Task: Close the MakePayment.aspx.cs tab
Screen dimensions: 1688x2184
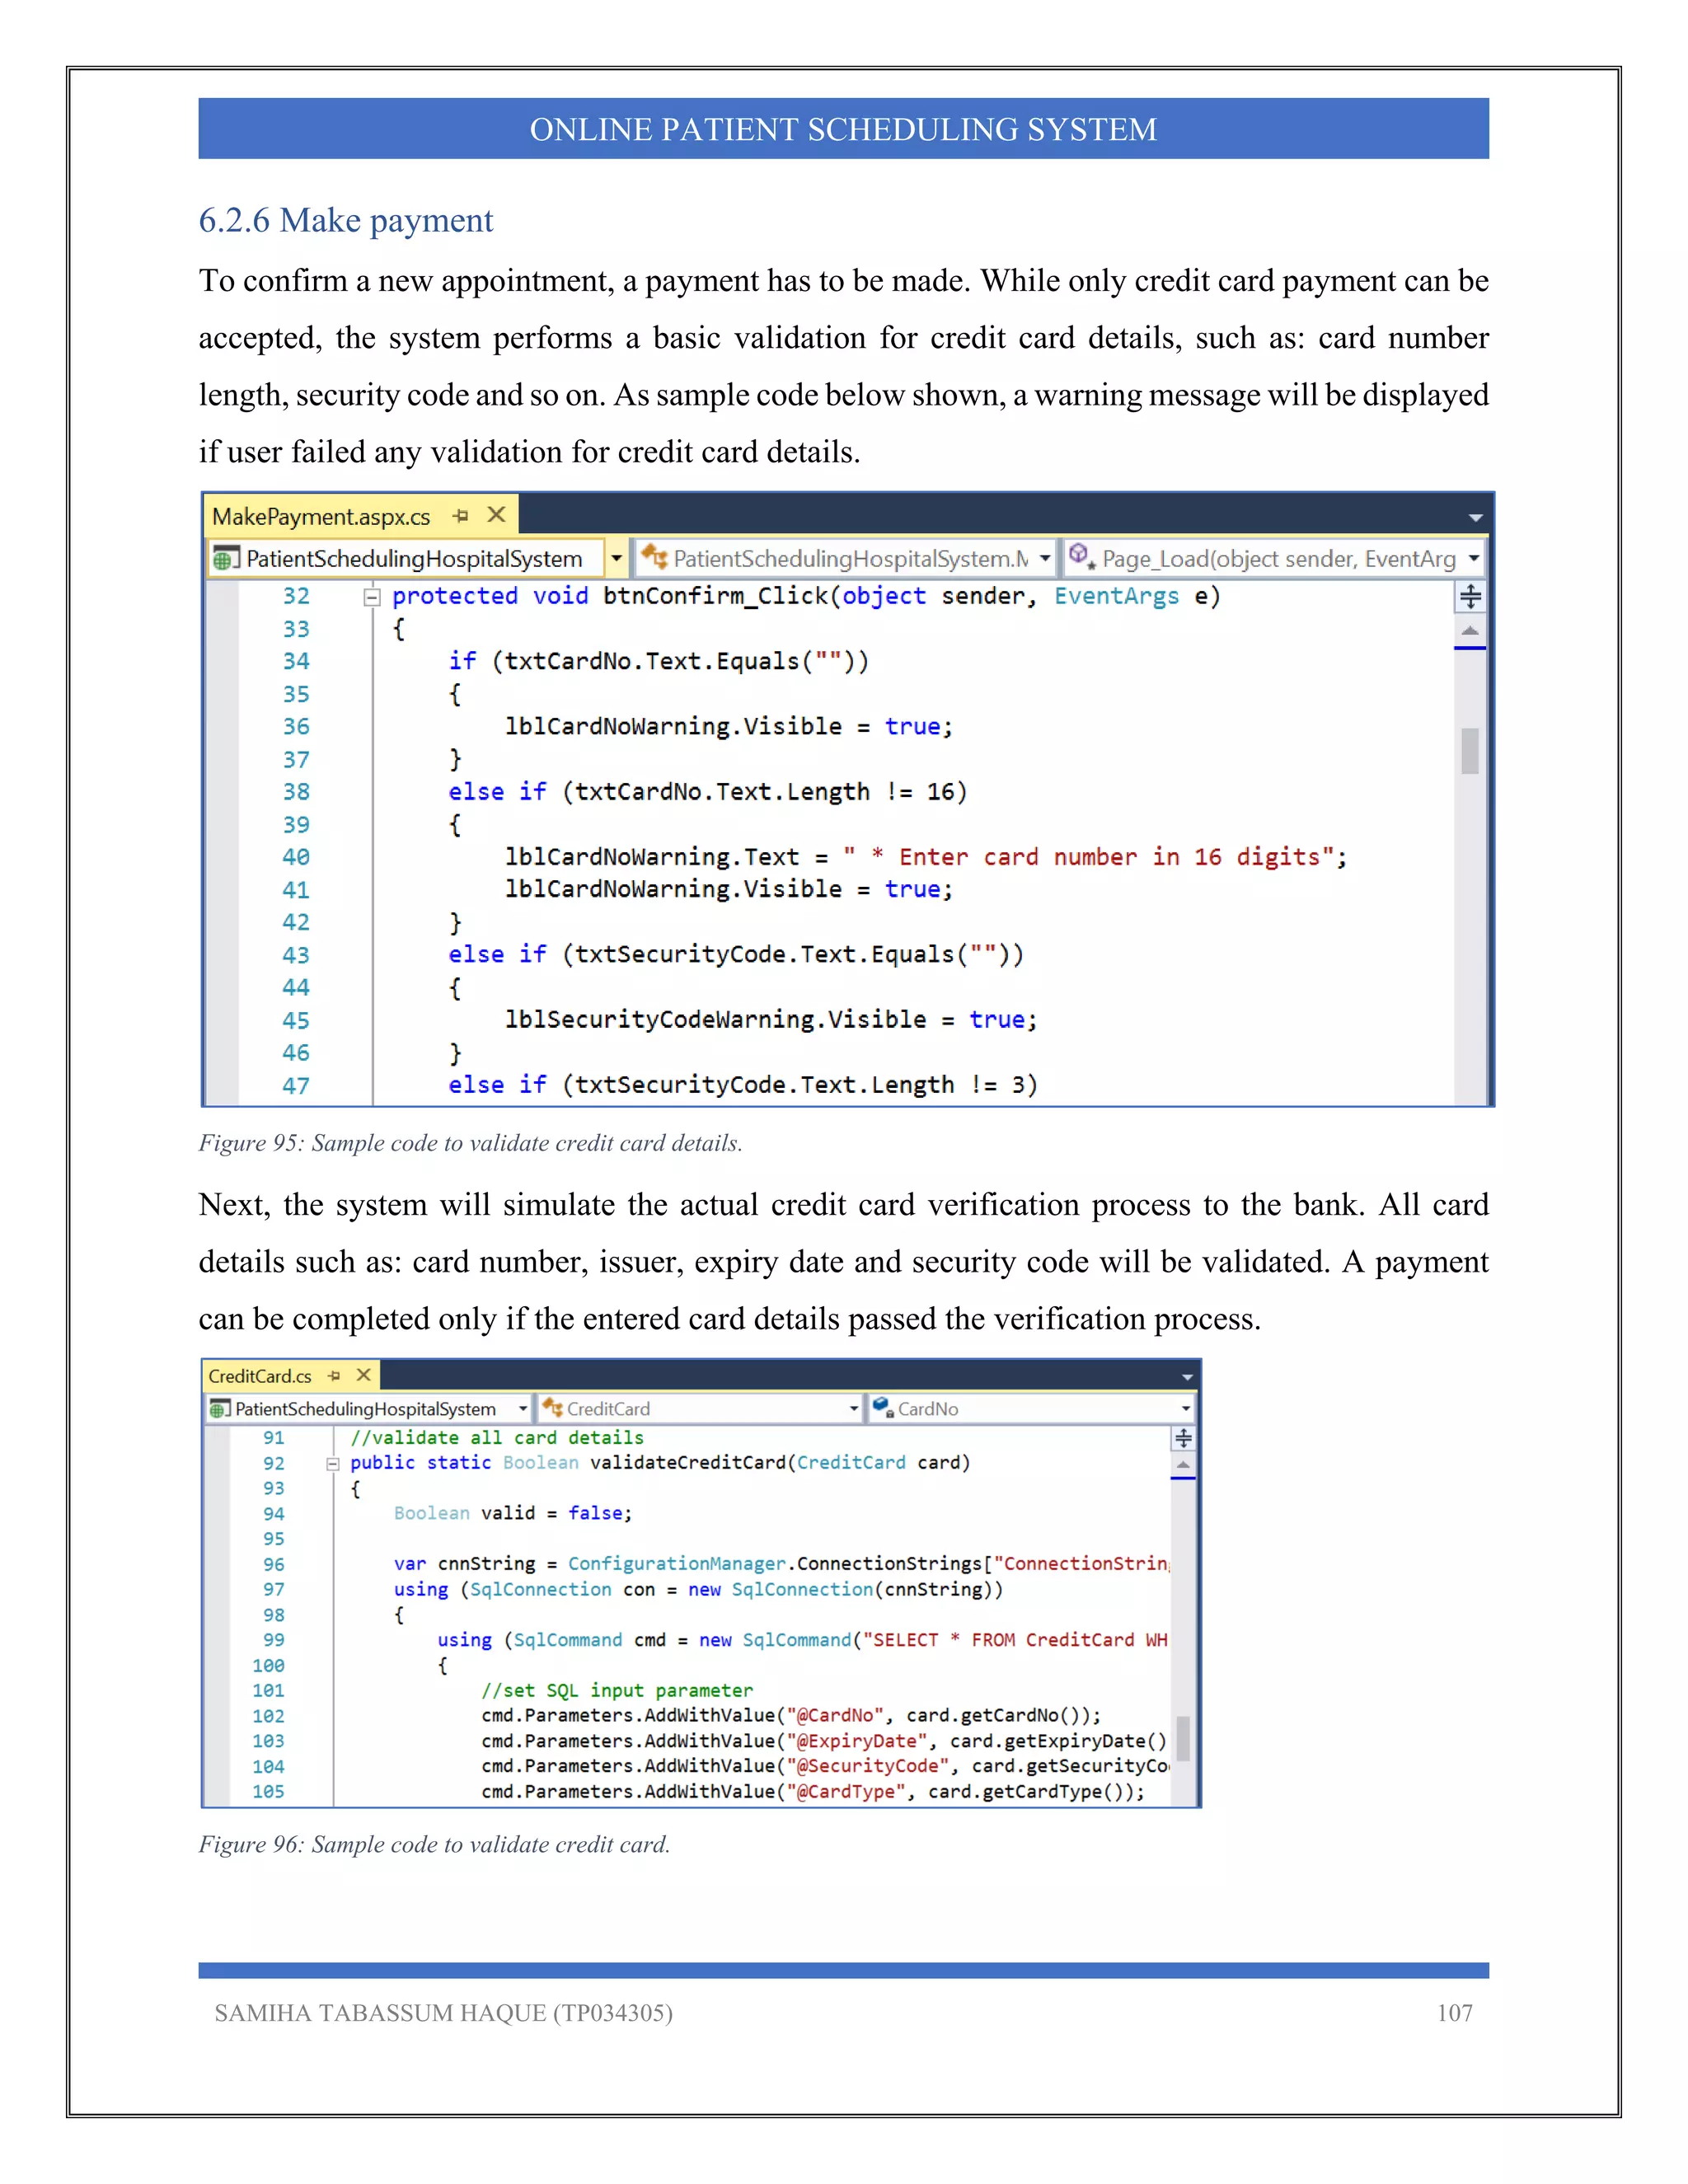Action: coord(496,515)
